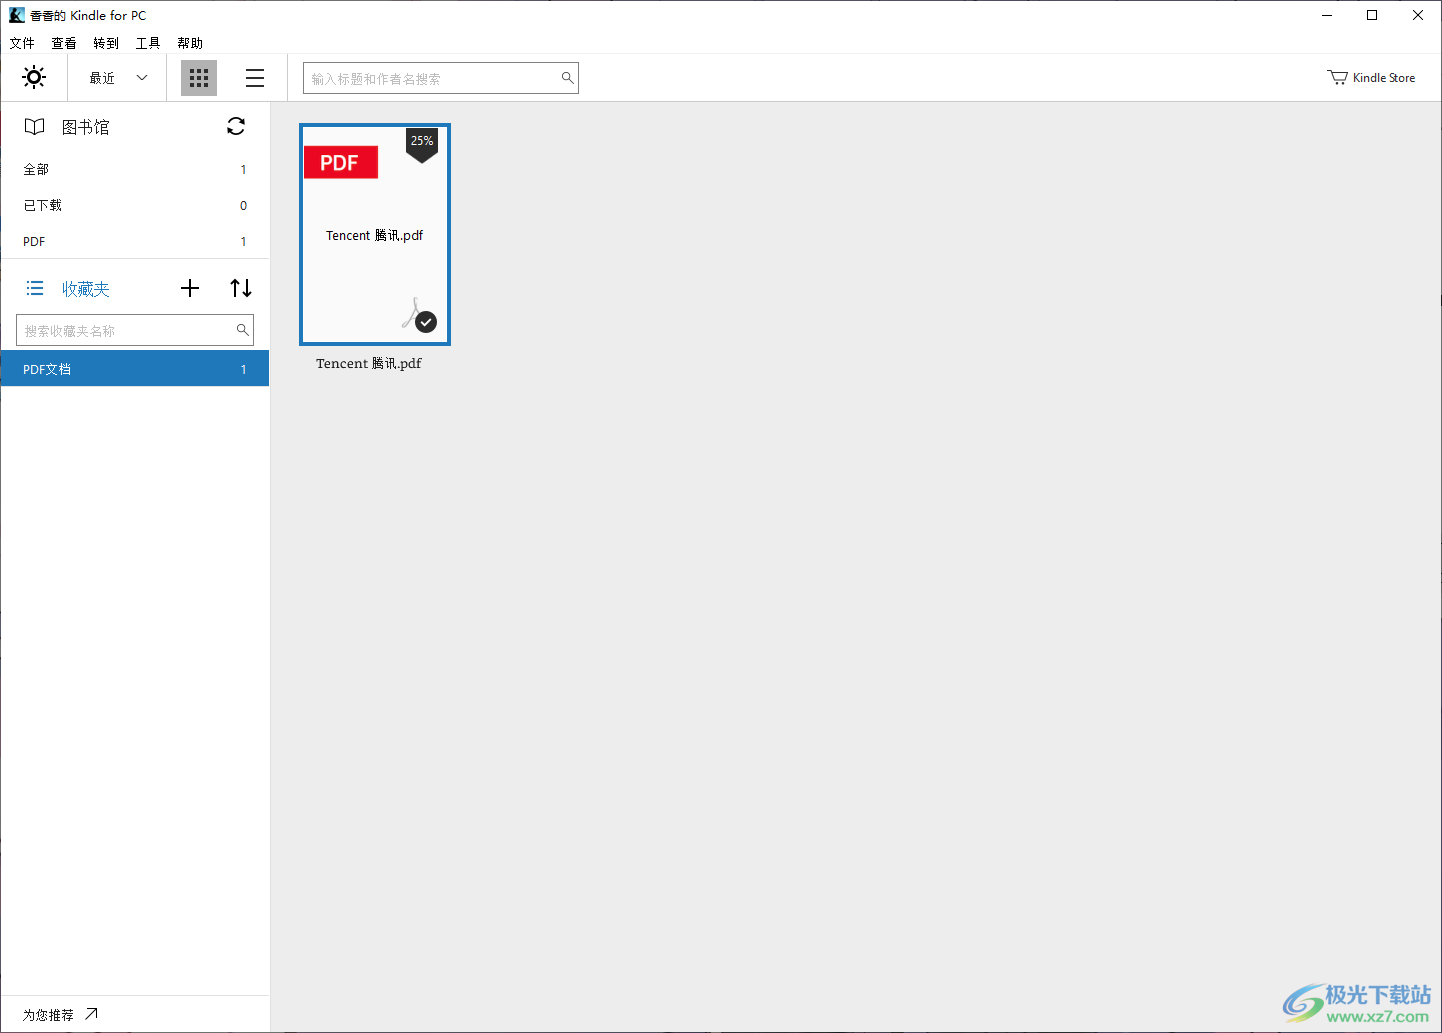The image size is (1442, 1033).
Task: Select the 全部 library filter
Action: coord(135,169)
